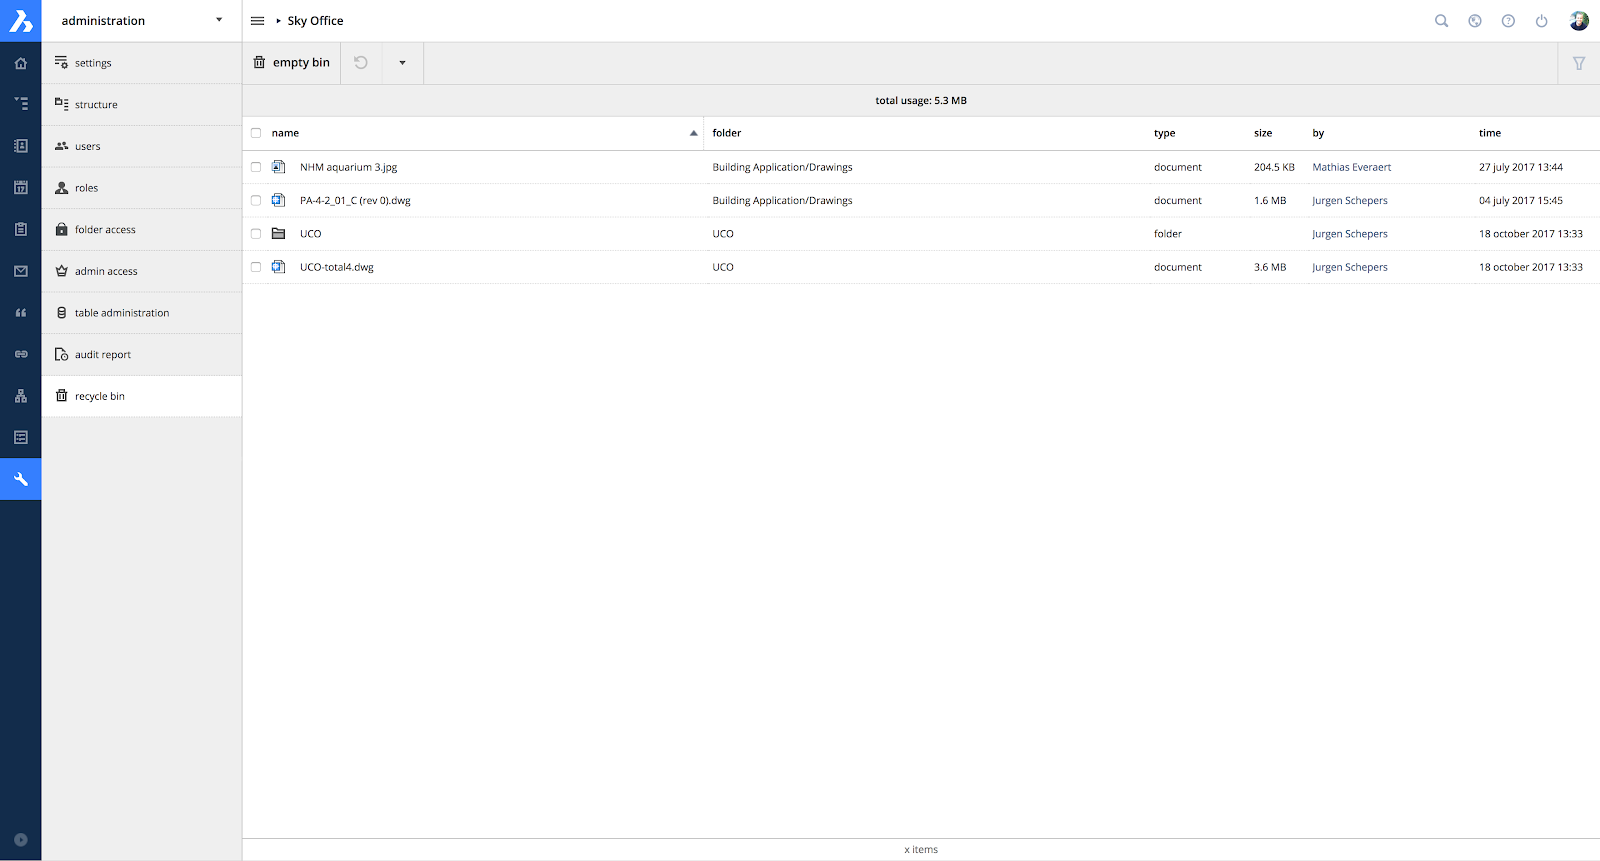Viewport: 1600px width, 861px height.
Task: Sort by the 'by' column header
Action: tap(1318, 133)
